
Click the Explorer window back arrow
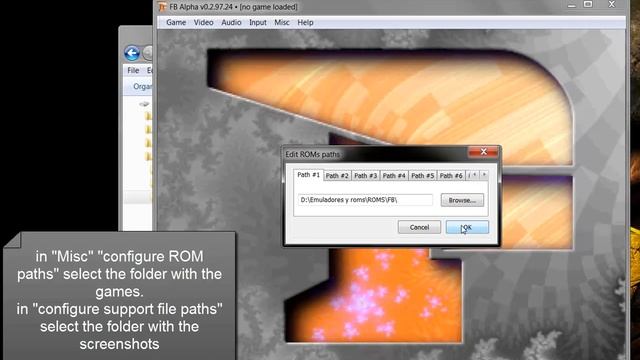(132, 53)
